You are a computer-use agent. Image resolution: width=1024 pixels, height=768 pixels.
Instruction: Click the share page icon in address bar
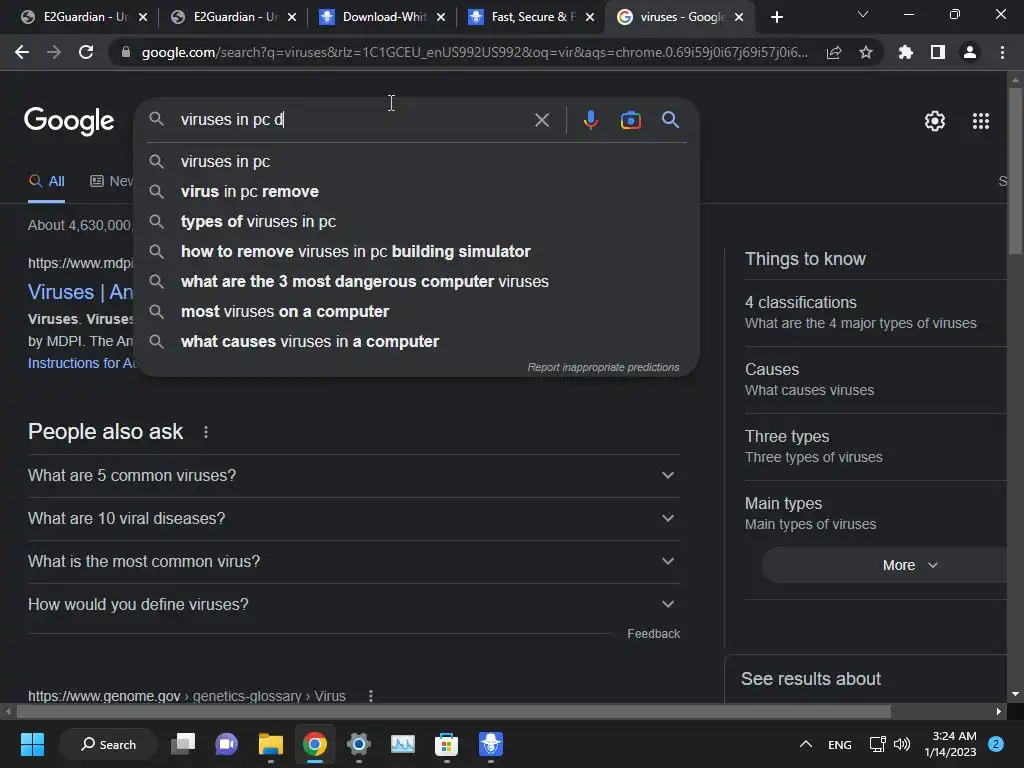[834, 52]
